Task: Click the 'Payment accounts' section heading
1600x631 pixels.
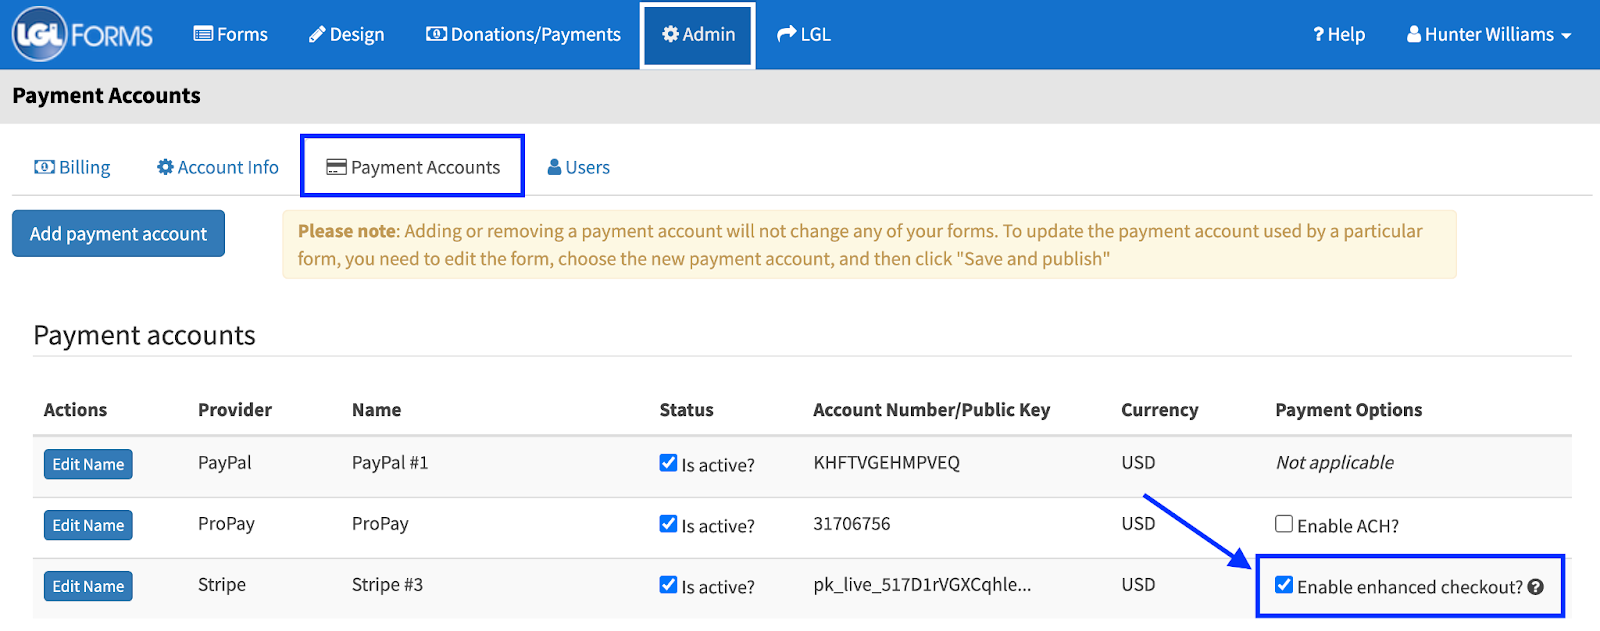Action: 144,336
